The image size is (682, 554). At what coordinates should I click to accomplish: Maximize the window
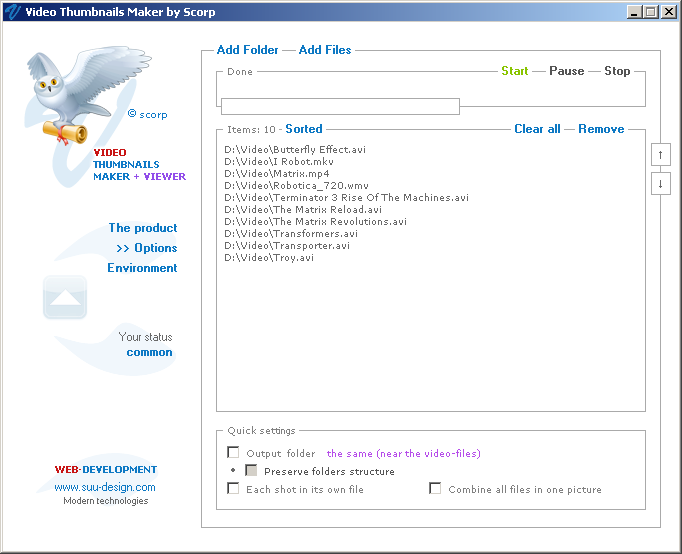click(651, 12)
